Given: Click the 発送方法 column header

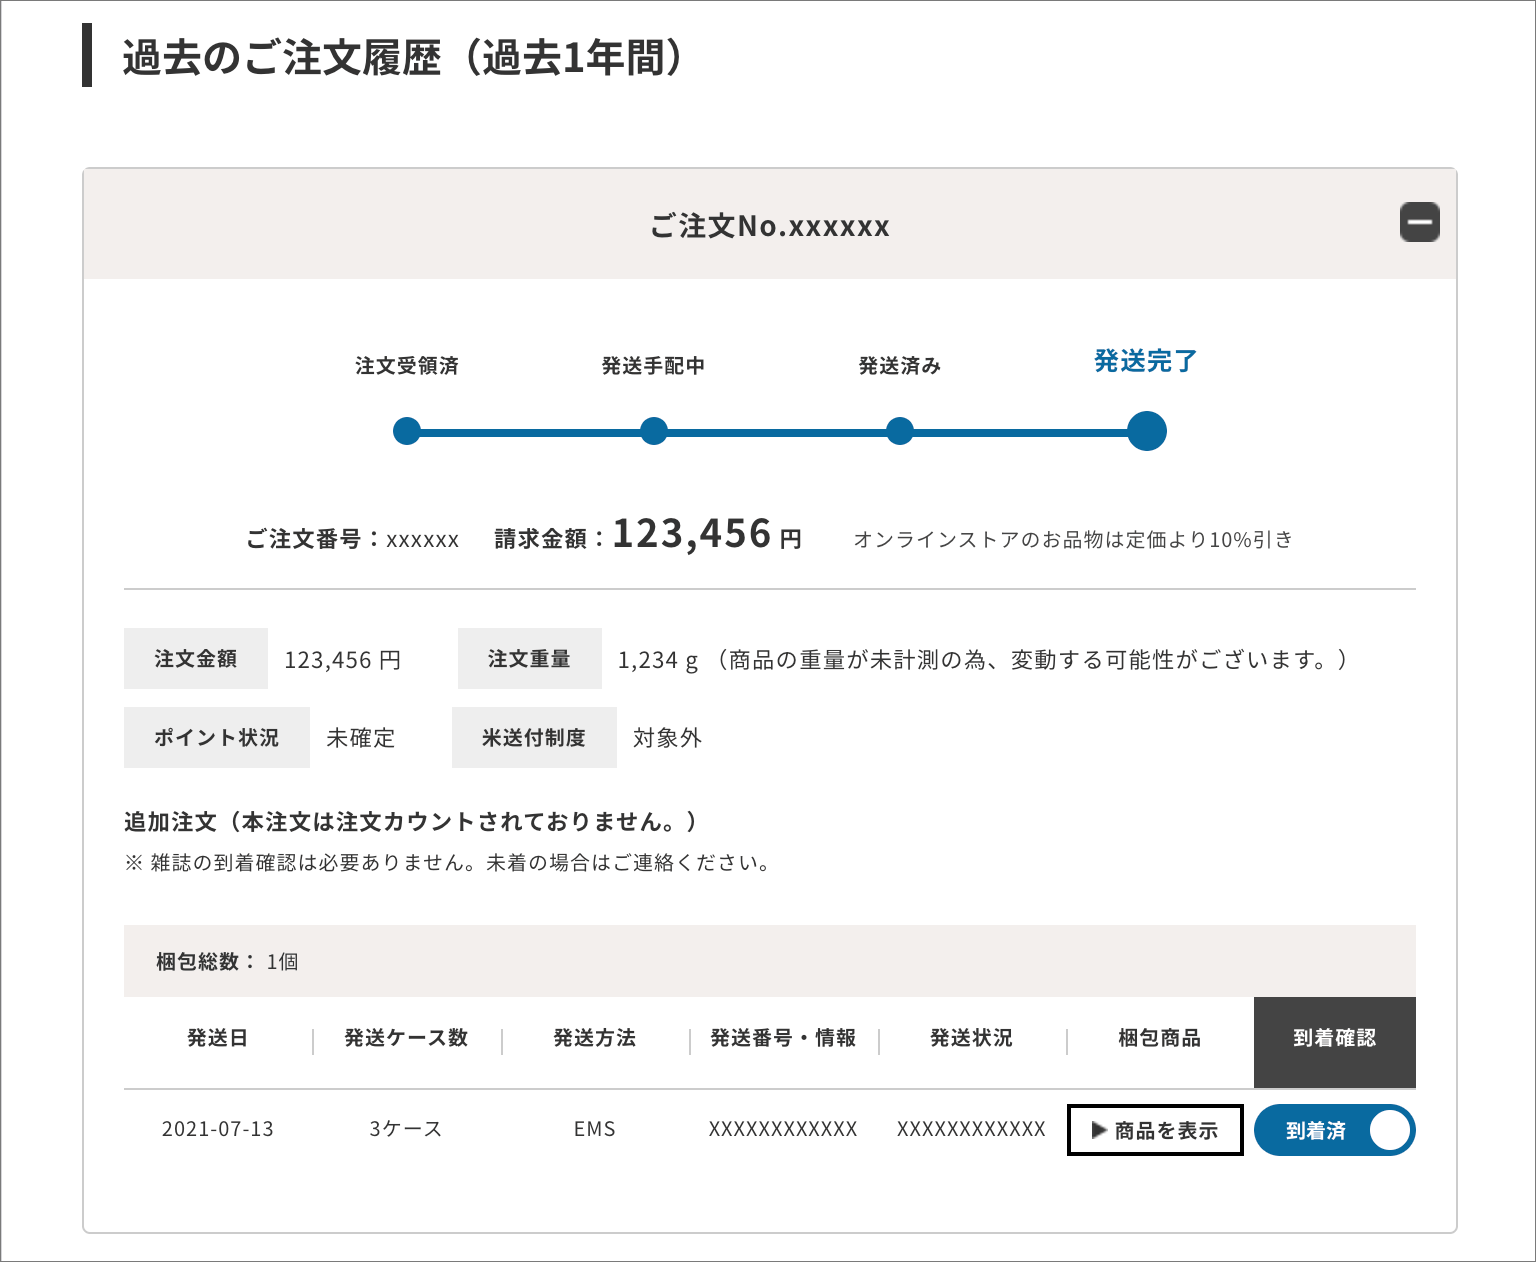Looking at the screenshot, I should (x=595, y=1038).
